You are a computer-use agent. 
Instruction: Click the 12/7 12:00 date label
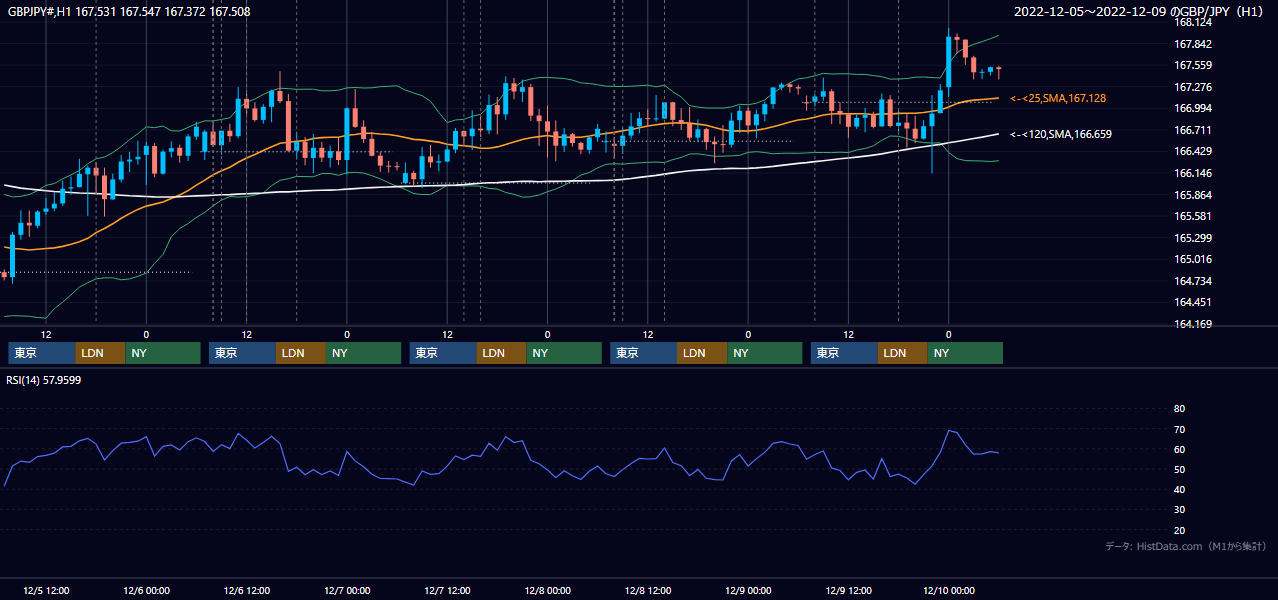click(x=447, y=590)
